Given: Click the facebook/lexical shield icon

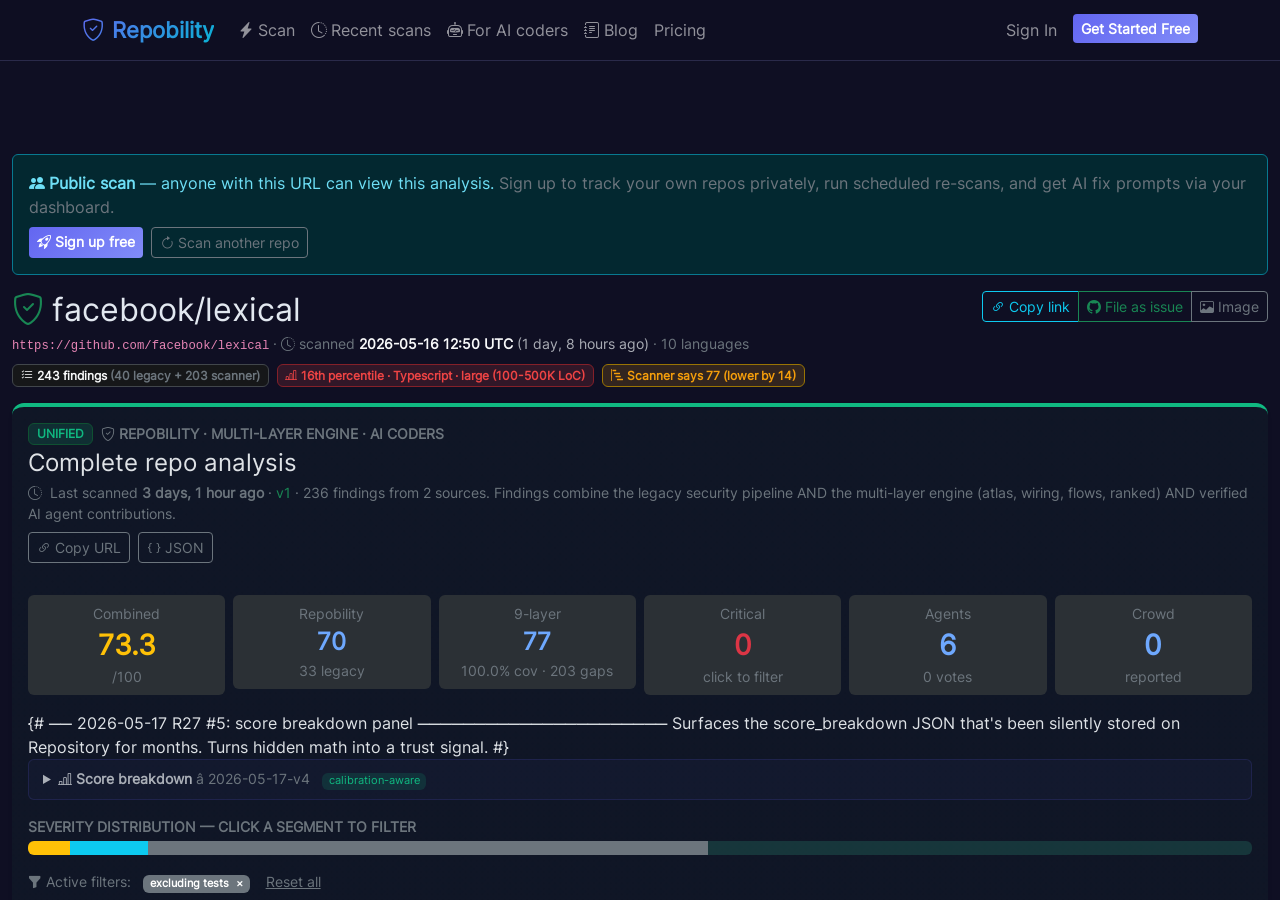Looking at the screenshot, I should point(28,309).
